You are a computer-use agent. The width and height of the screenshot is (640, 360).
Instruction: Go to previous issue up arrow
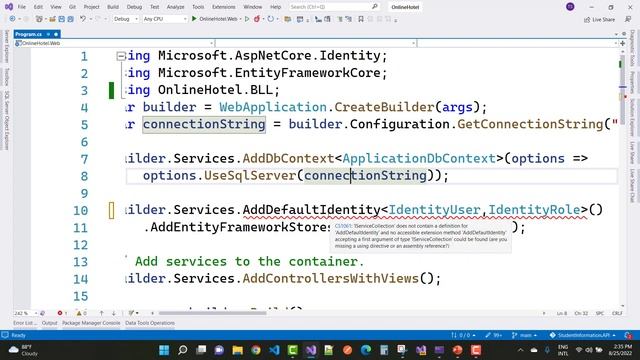click(102, 313)
